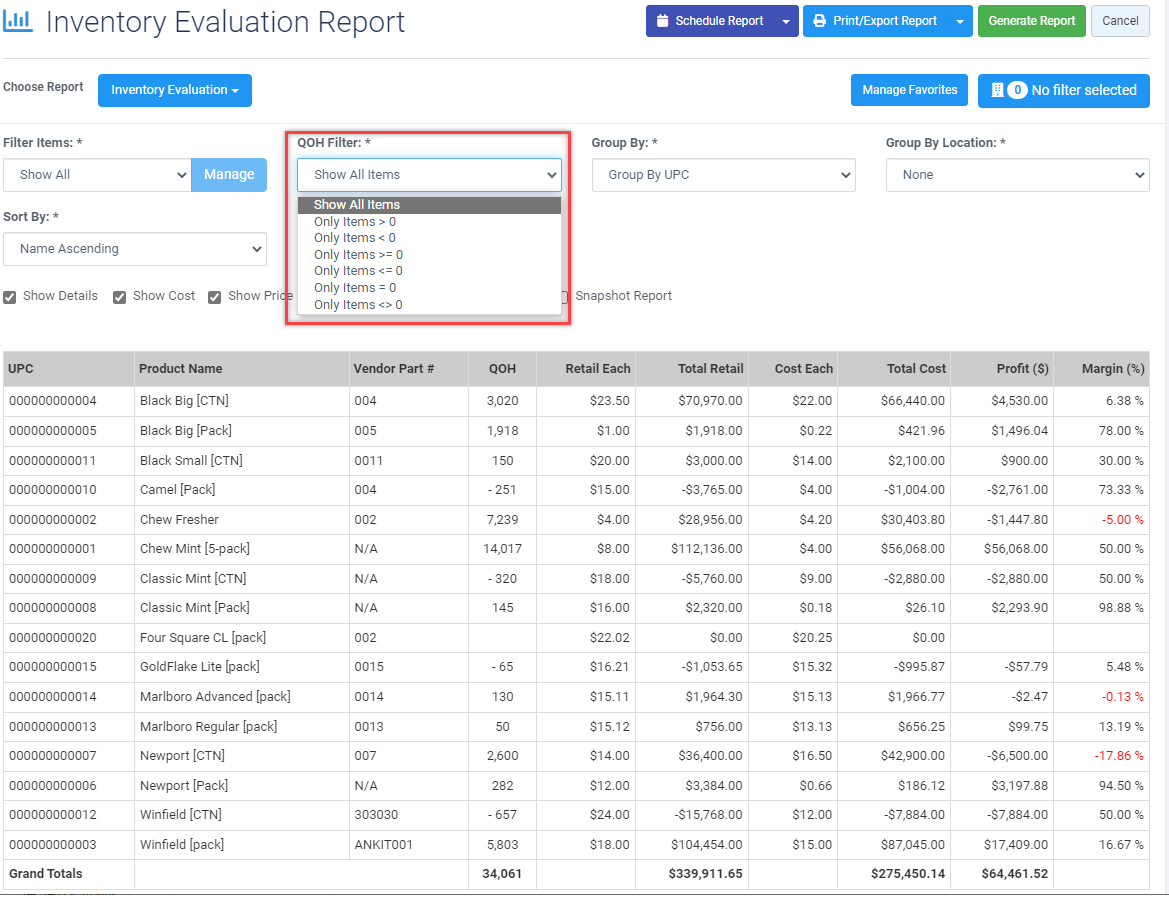Click the Product Name column header
This screenshot has height=897, width=1169.
click(242, 369)
